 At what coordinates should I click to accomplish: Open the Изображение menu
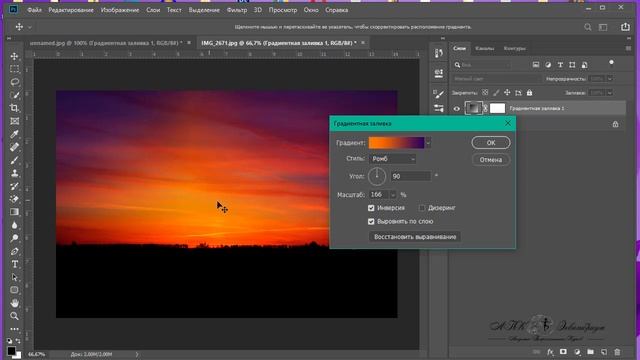120,10
